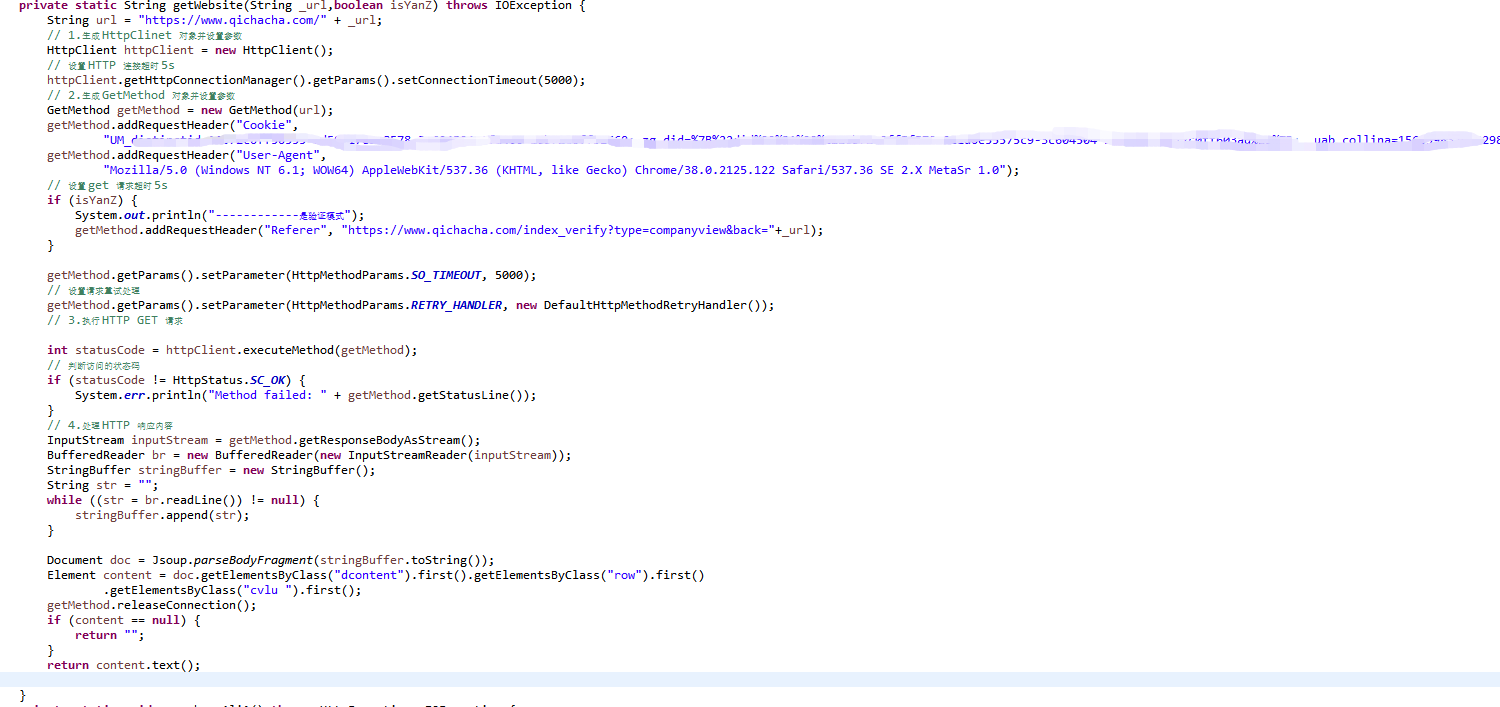Click the getStatusLine() call
1500x707 pixels.
click(474, 395)
